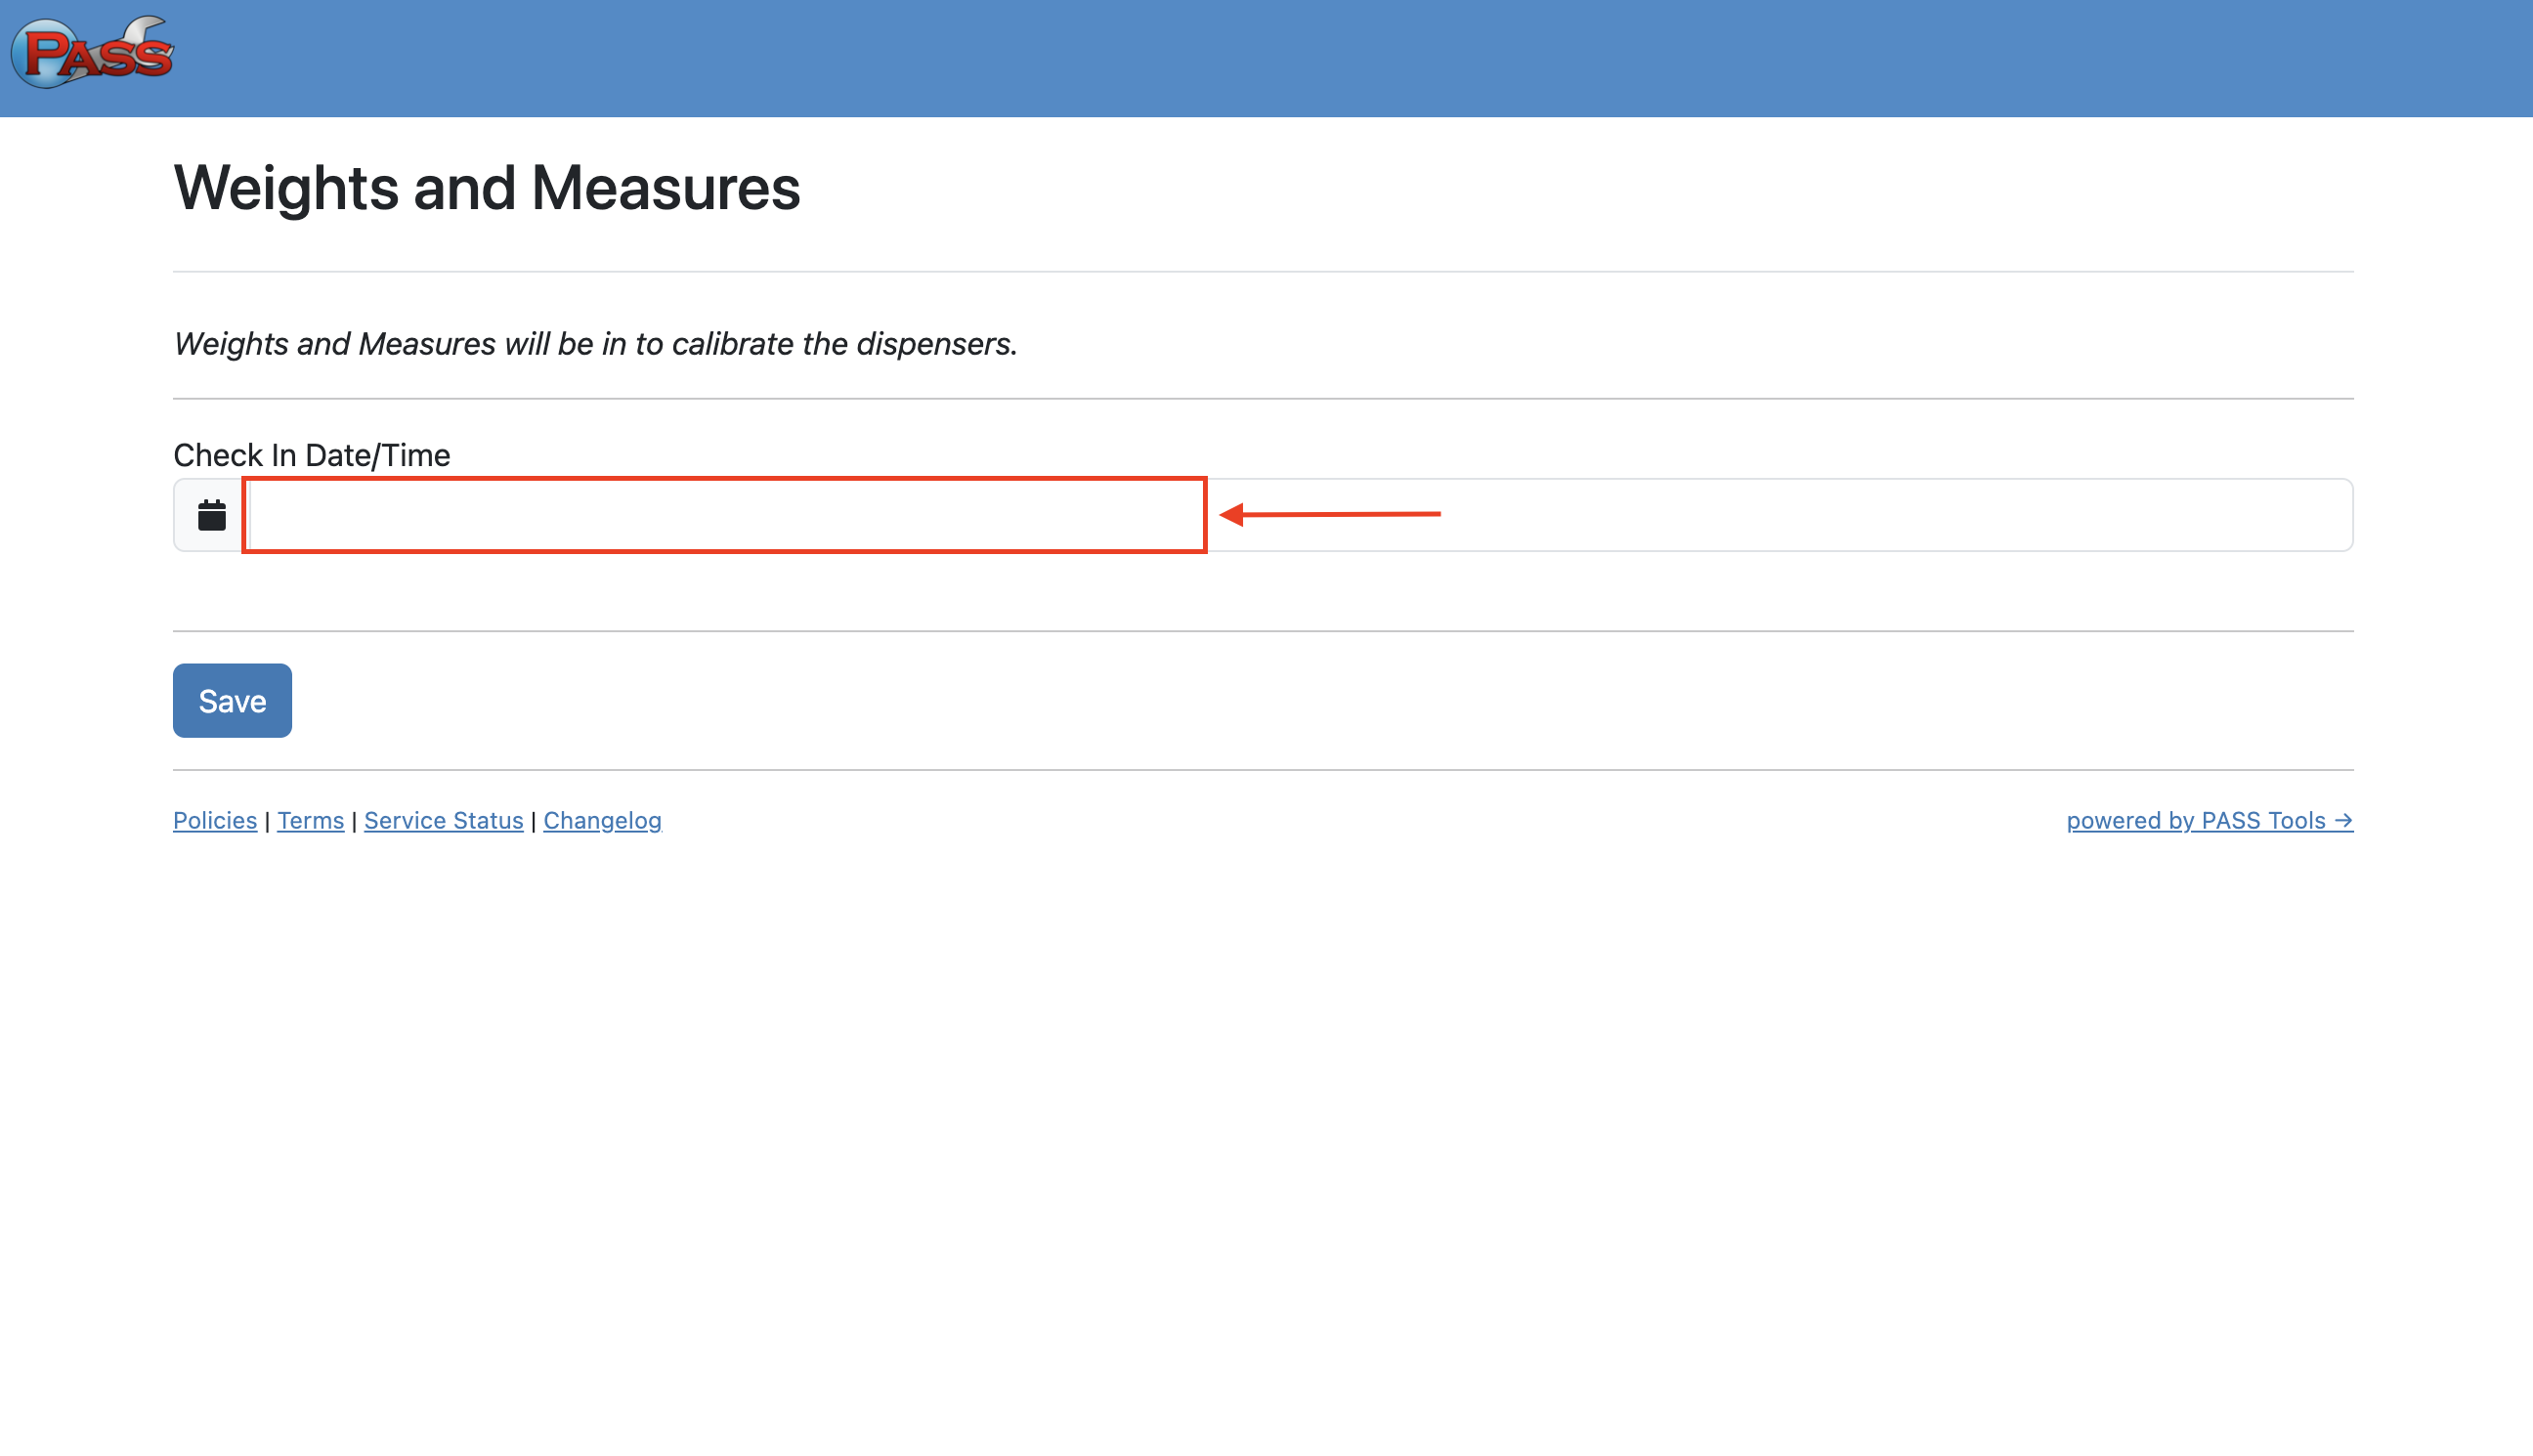Click the pipe separator between Policies and Terms
This screenshot has width=2533, height=1456.
tap(267, 822)
